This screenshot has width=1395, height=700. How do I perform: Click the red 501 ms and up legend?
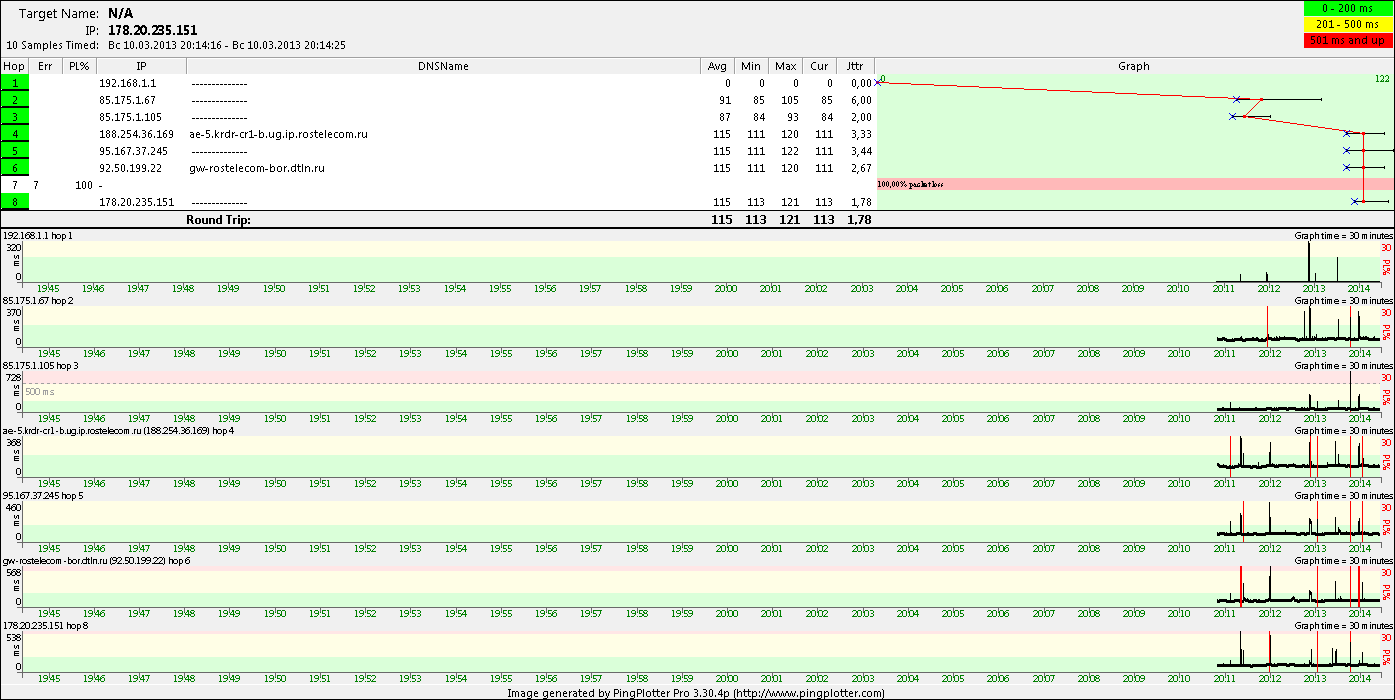point(1346,40)
